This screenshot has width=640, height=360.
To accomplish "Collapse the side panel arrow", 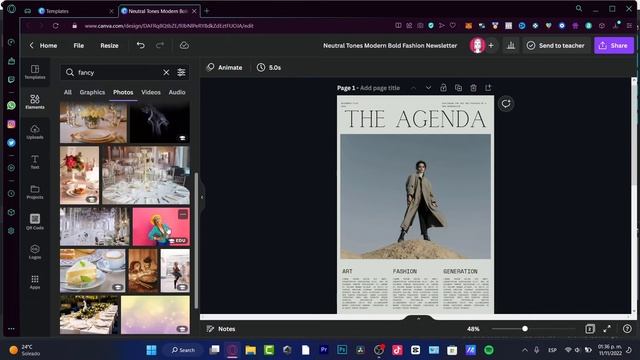I will point(202,197).
